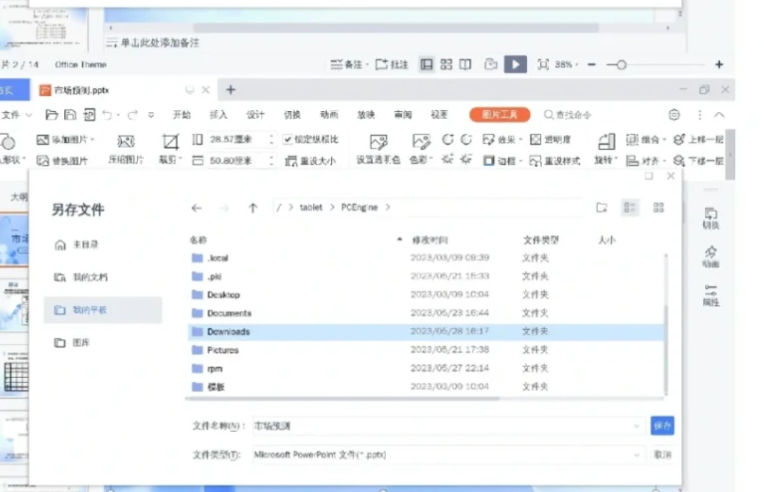This screenshot has width=764, height=492.
Task: Click the compress picture (压缩图片) icon
Action: [126, 141]
